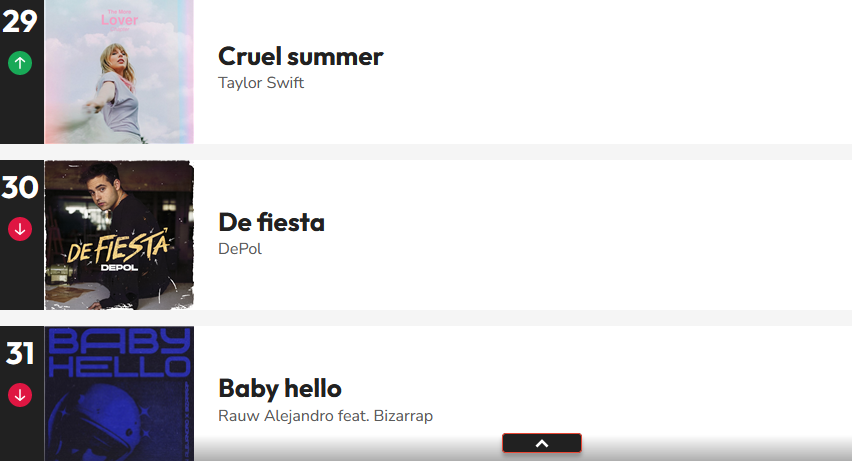Click the Bizarrap featured artist text
This screenshot has height=461, width=852.
click(403, 416)
